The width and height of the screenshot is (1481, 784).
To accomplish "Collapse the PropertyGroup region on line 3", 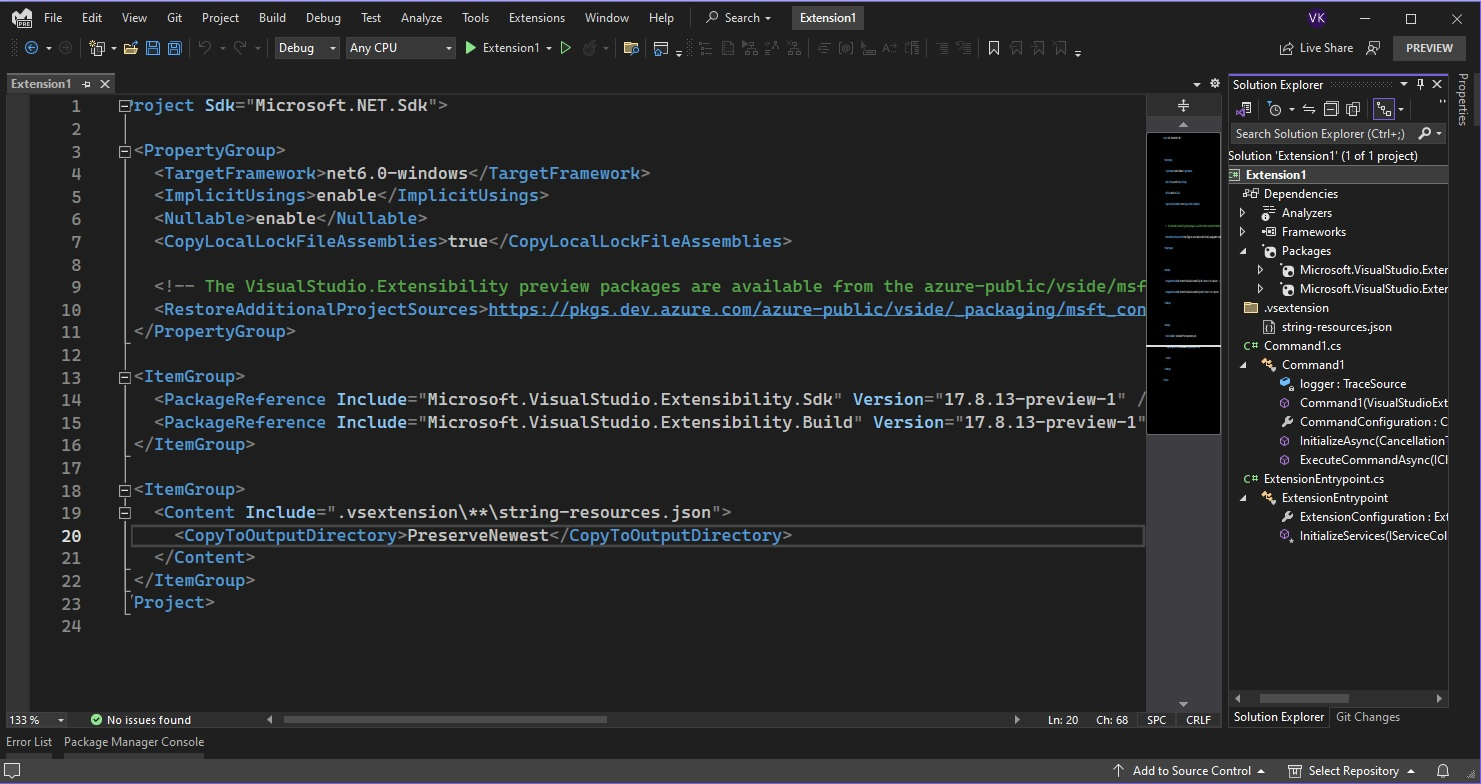I will pos(124,150).
